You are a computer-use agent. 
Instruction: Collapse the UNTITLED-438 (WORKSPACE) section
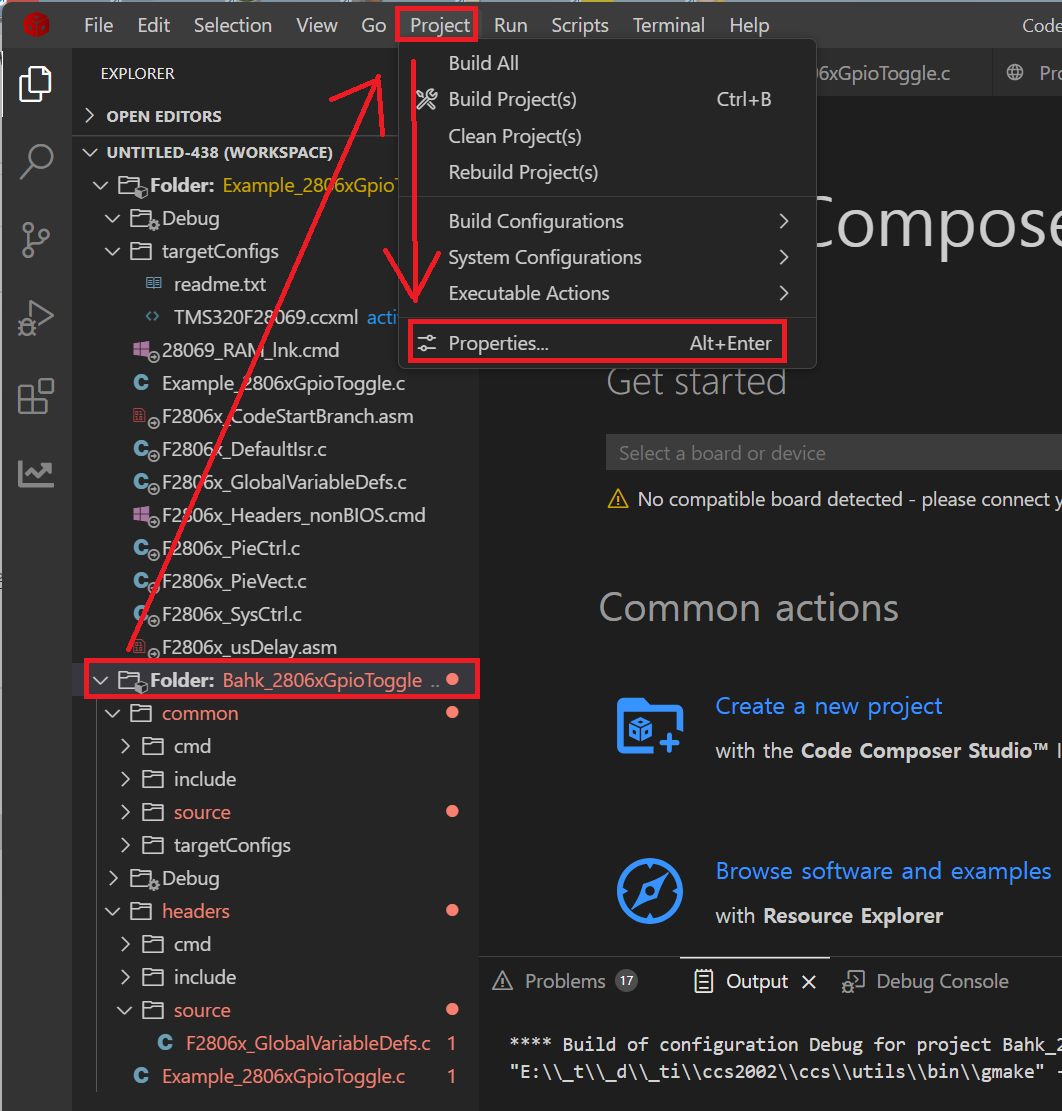coord(90,152)
